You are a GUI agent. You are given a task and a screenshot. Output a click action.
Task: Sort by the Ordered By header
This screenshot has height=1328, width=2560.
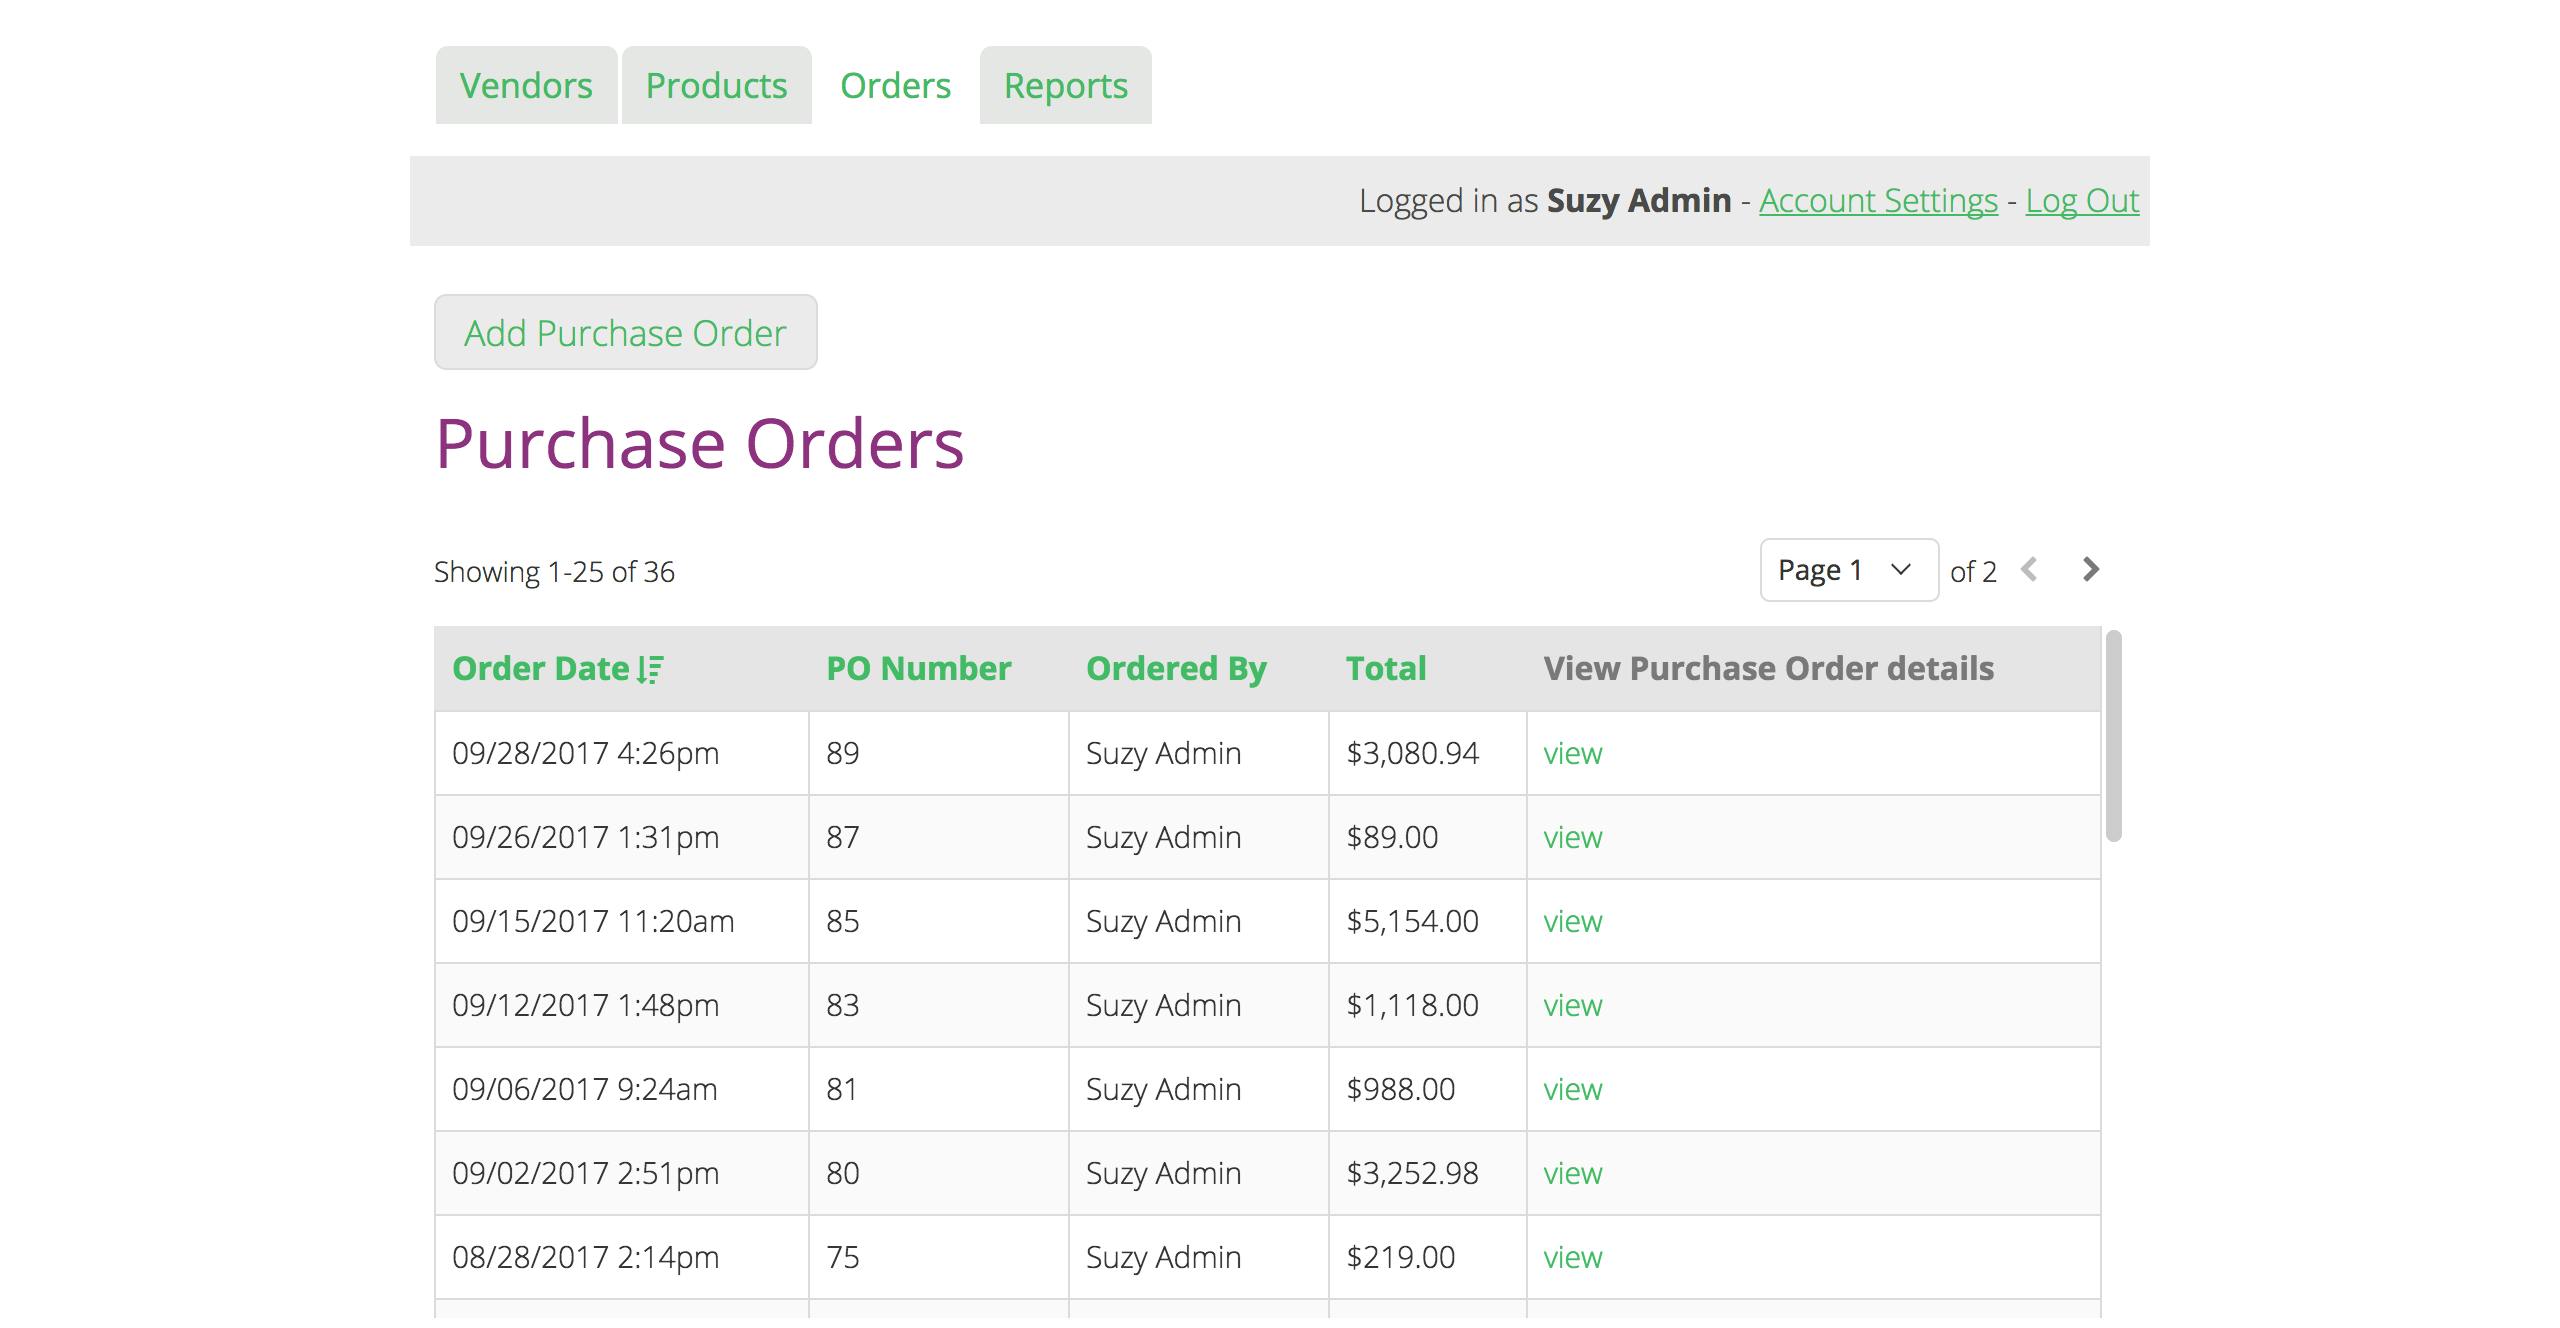pos(1176,669)
